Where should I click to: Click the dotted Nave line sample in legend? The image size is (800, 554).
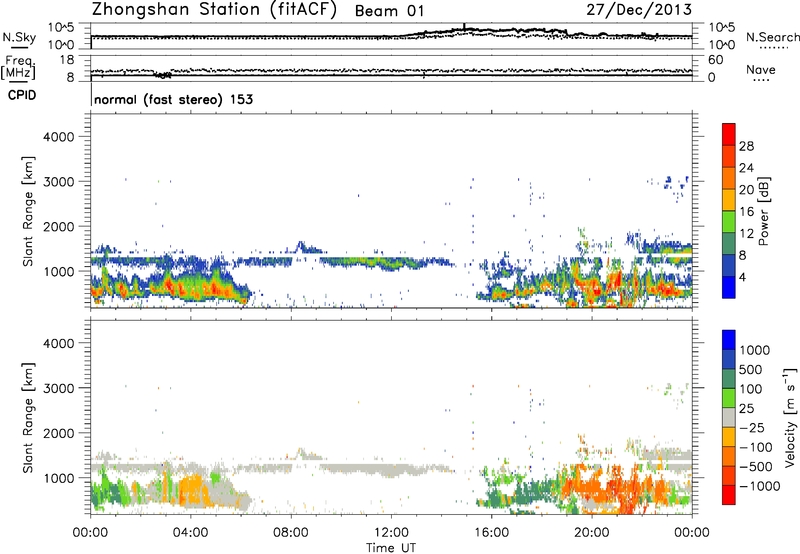(x=761, y=80)
